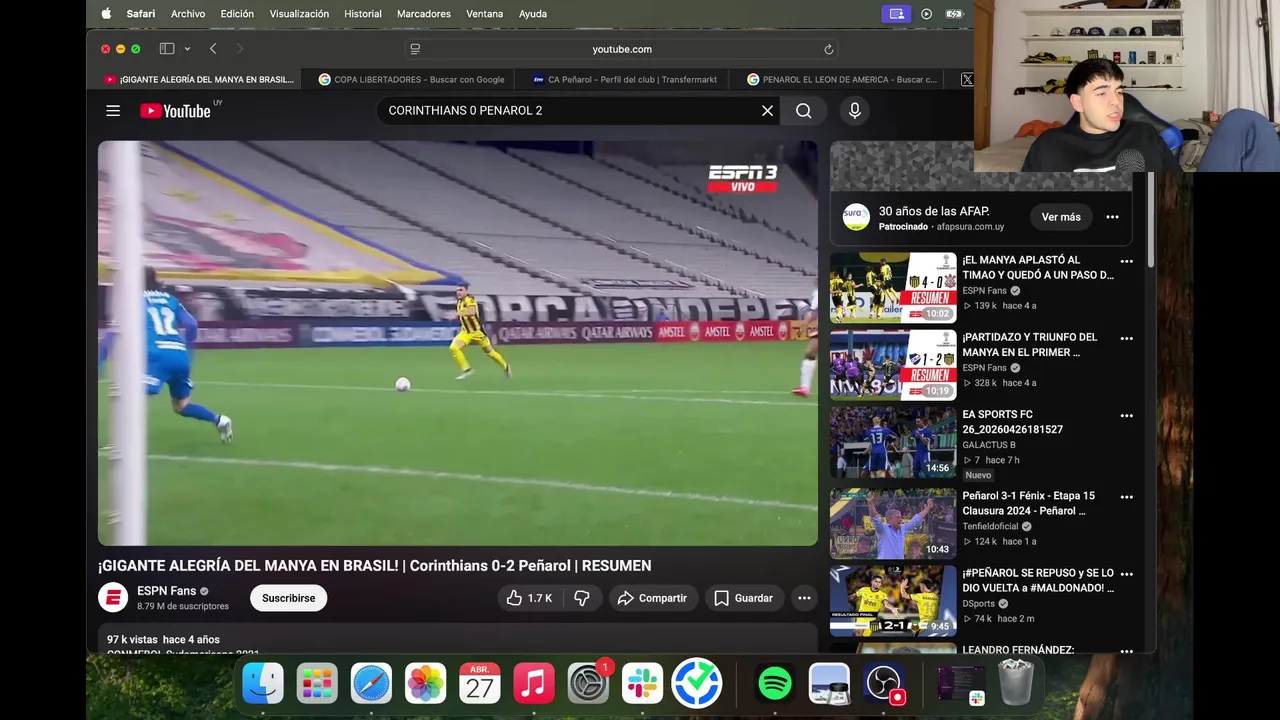Open options for 'Peñarol 3-1 Fénix' video
1280x720 pixels.
(1126, 497)
